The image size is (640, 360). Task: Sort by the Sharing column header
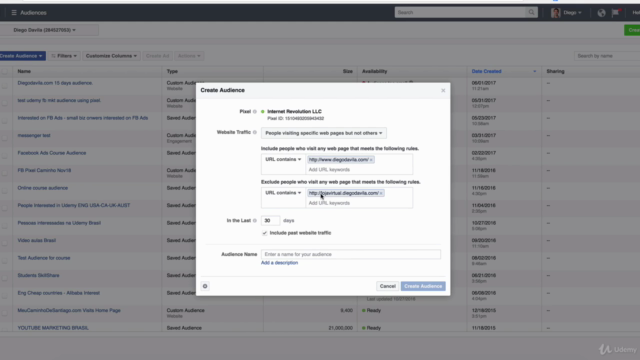pos(555,71)
